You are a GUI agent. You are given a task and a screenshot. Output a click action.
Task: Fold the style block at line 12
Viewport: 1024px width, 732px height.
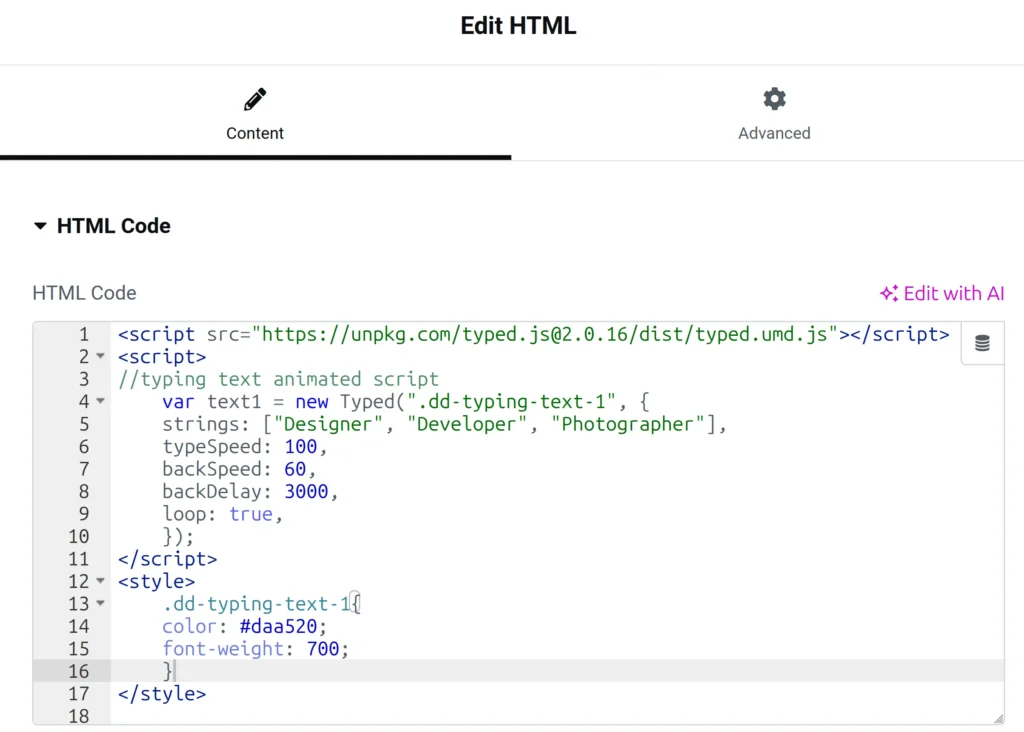101,580
